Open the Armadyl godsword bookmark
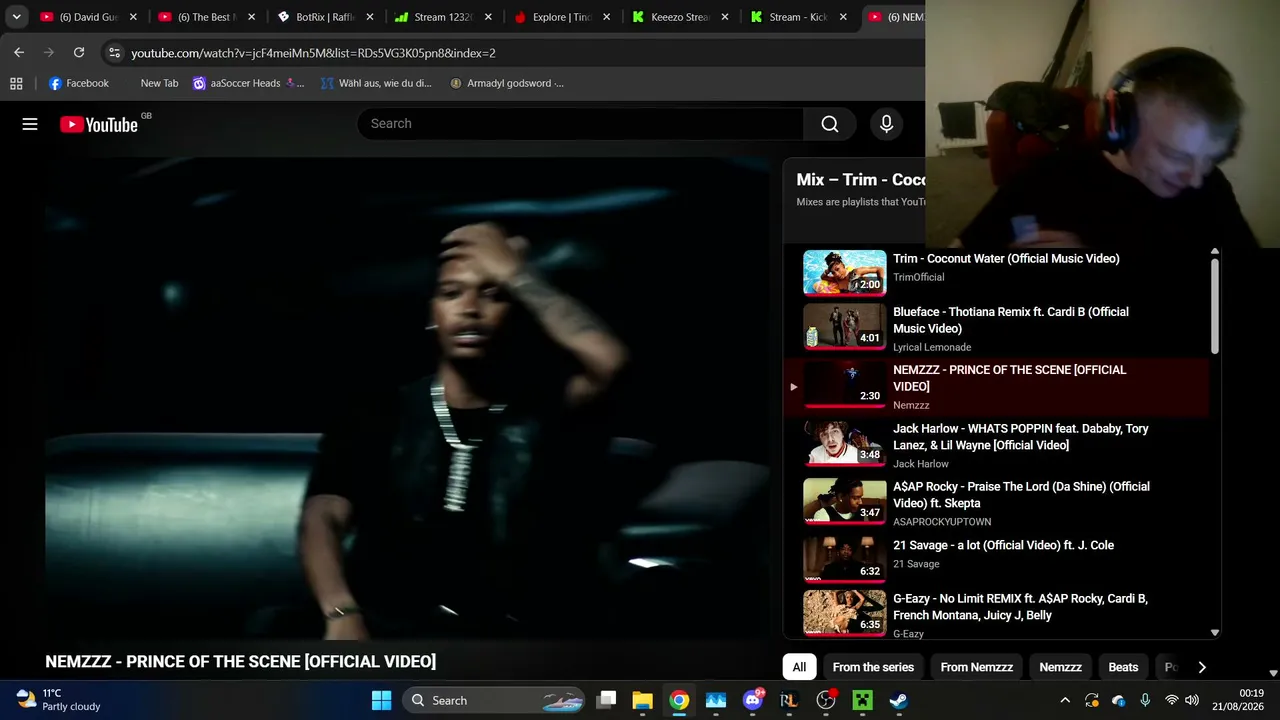Screen dimensions: 1280x720 507,83
